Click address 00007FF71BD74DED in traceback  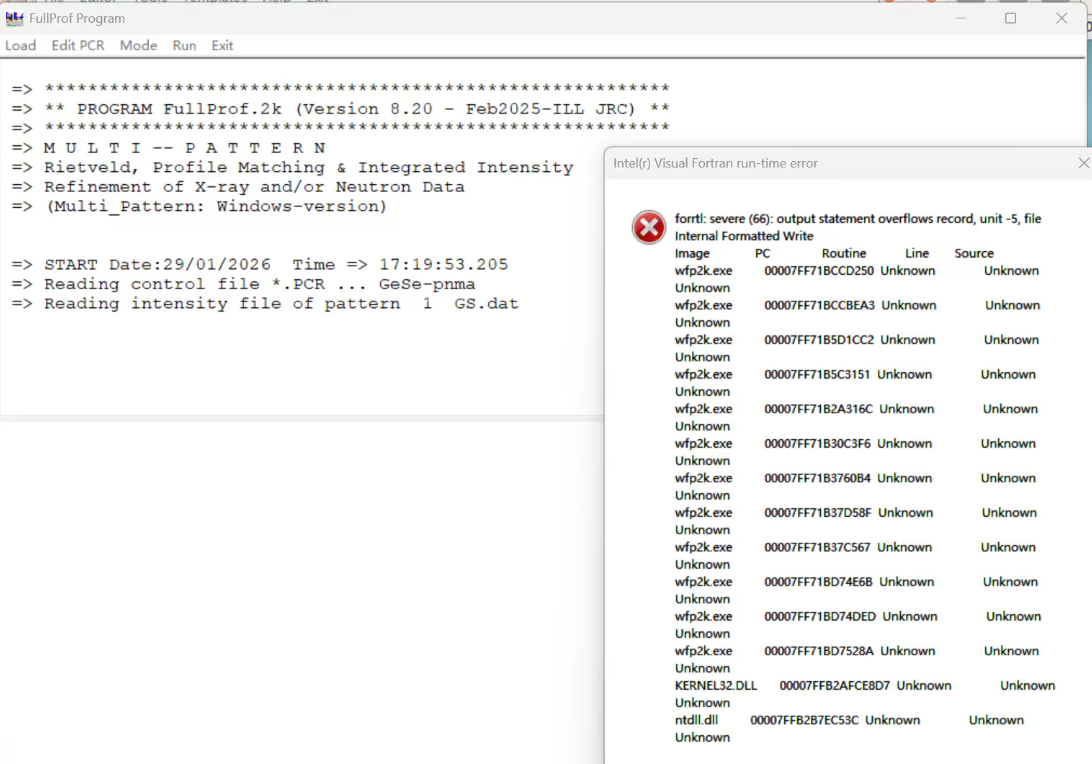point(820,616)
